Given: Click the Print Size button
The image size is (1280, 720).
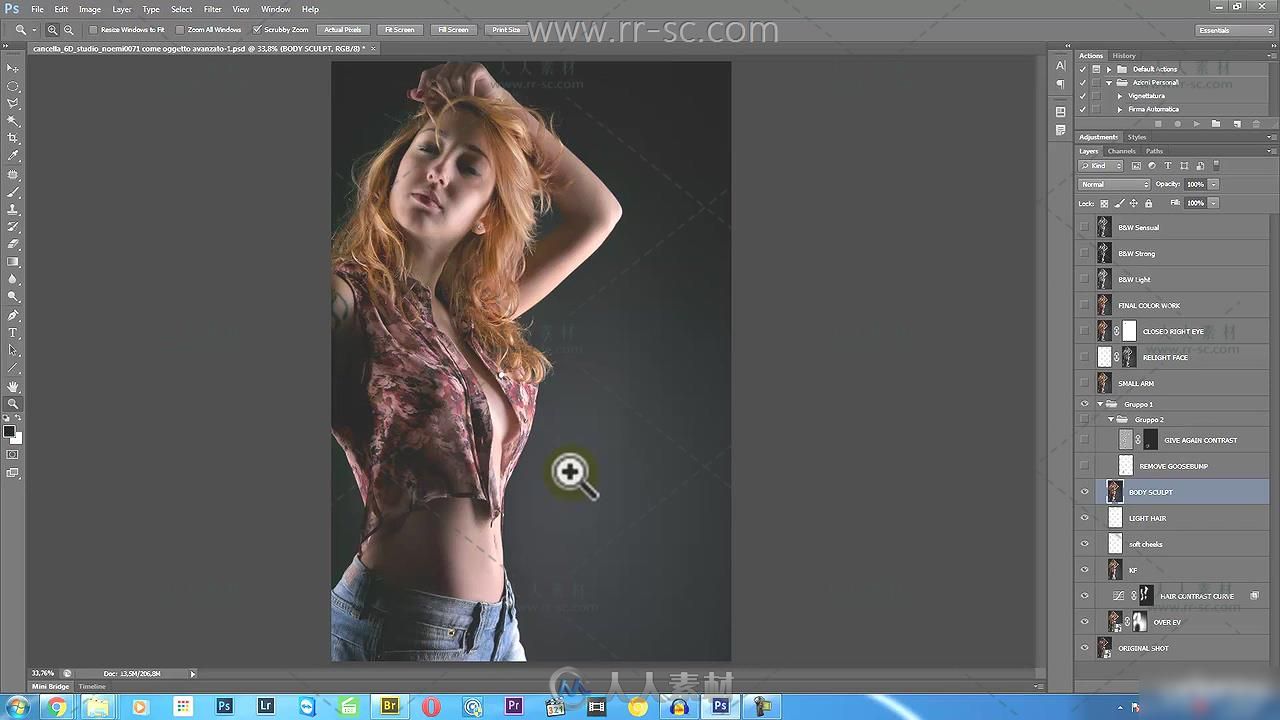Looking at the screenshot, I should point(506,30).
